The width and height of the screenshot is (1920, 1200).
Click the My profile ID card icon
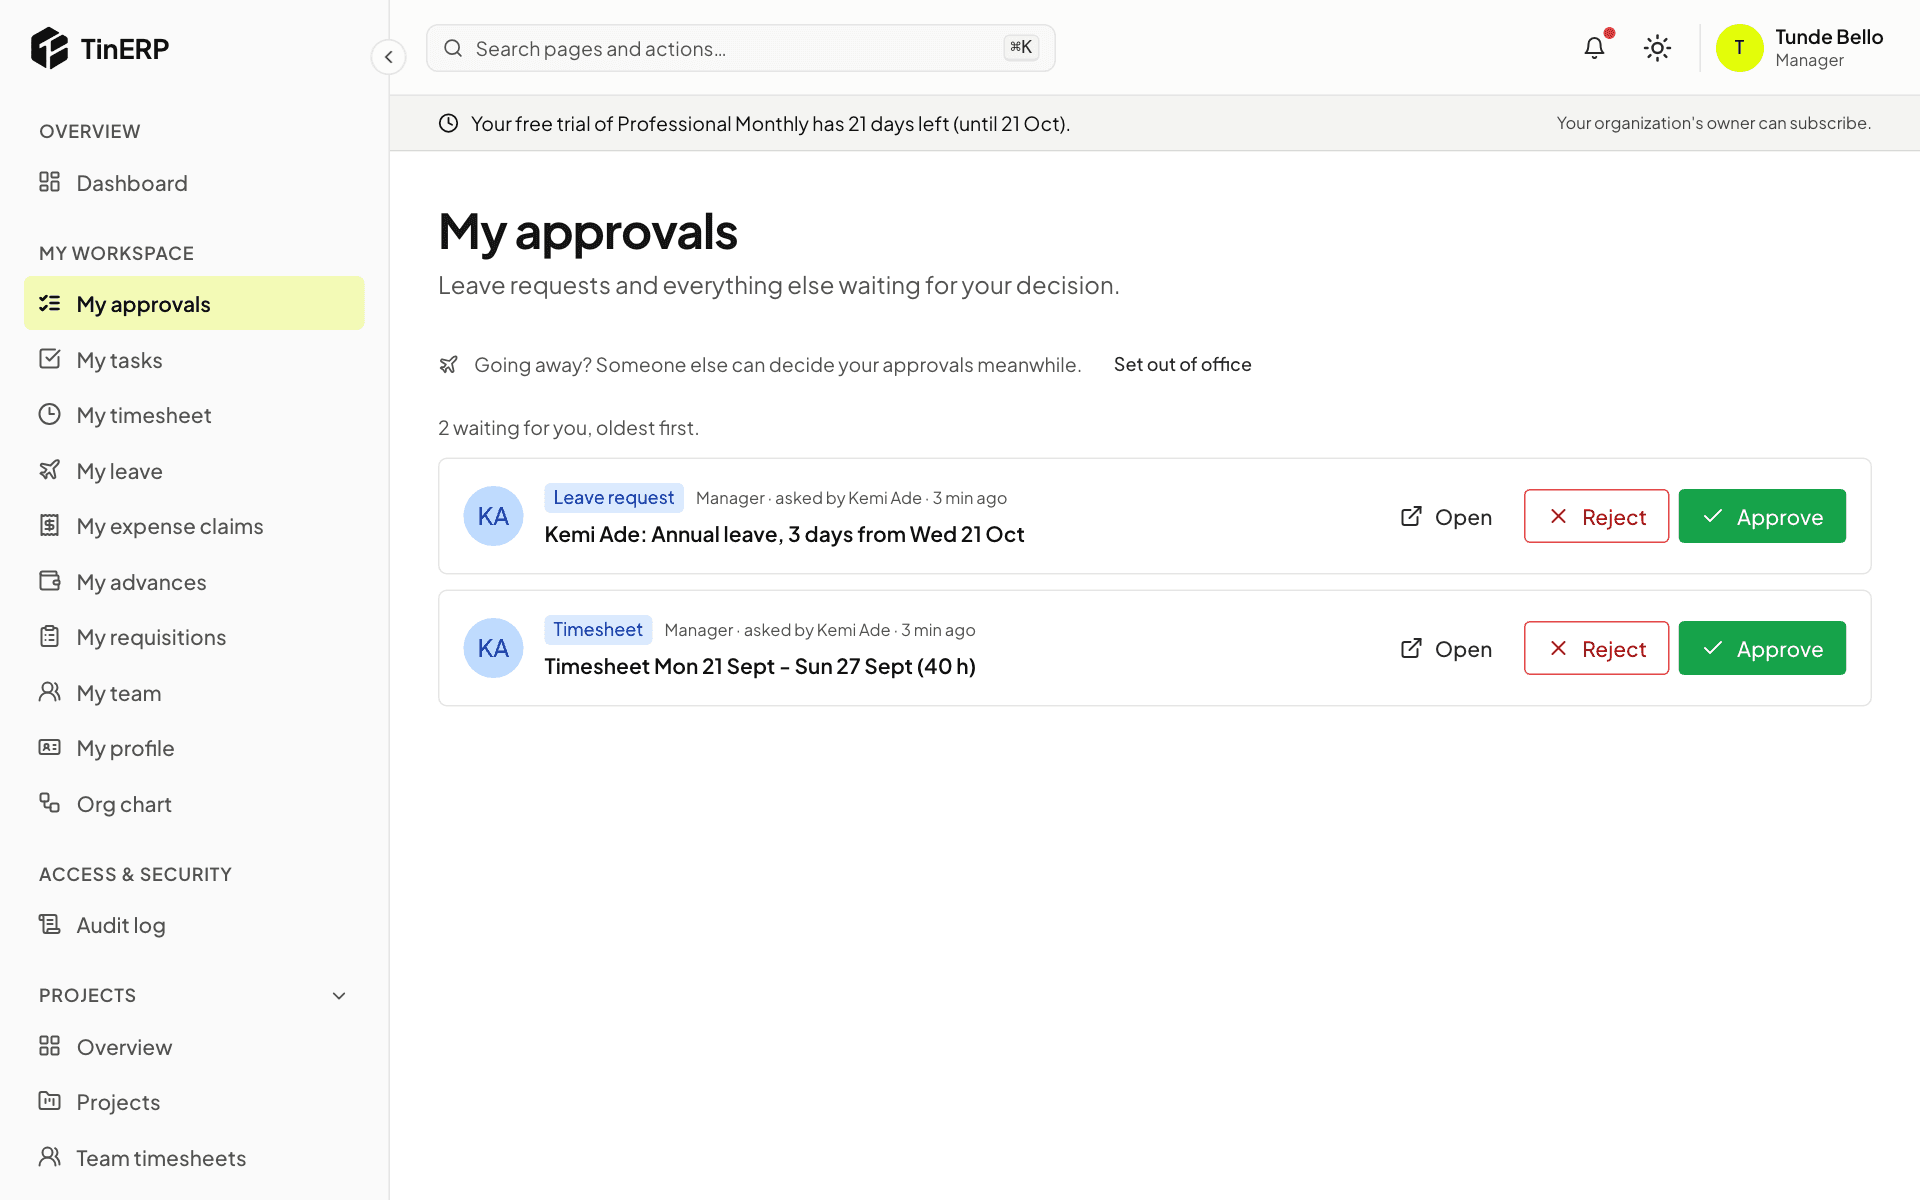[49, 747]
